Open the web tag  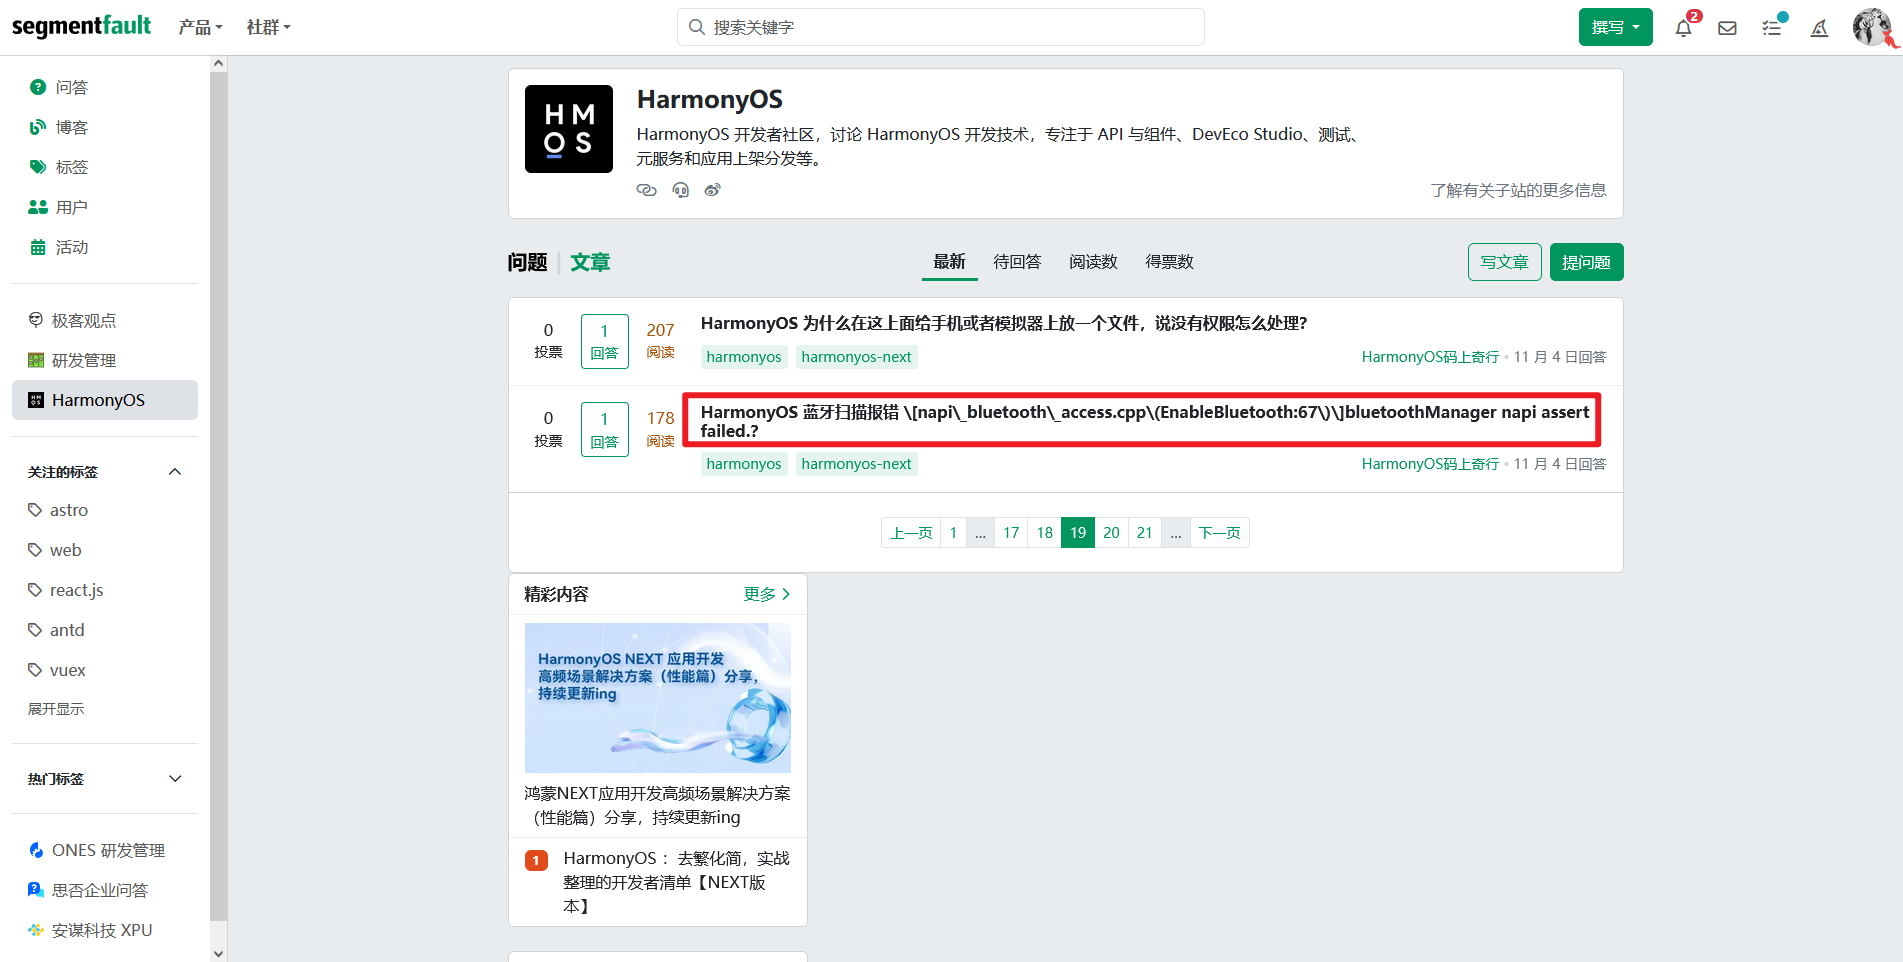coord(65,550)
